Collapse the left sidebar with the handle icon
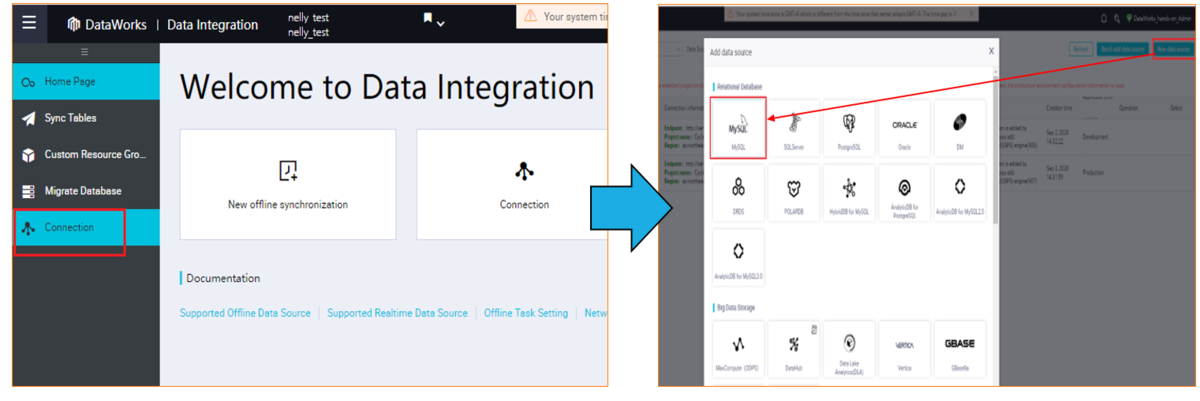This screenshot has height=401, width=1200. (84, 52)
